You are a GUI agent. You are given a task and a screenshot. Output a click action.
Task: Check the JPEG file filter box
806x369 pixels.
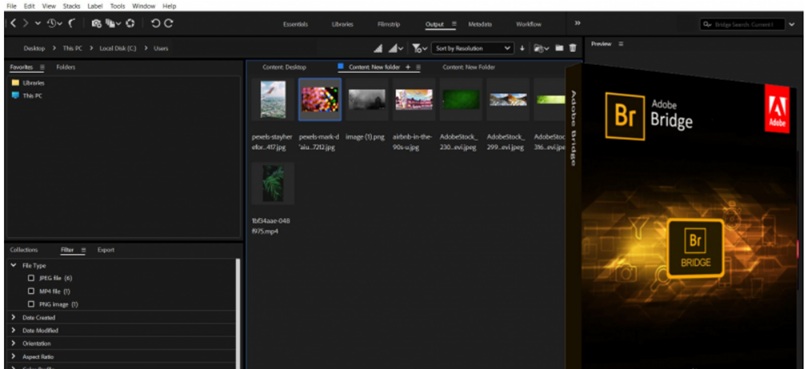point(31,278)
